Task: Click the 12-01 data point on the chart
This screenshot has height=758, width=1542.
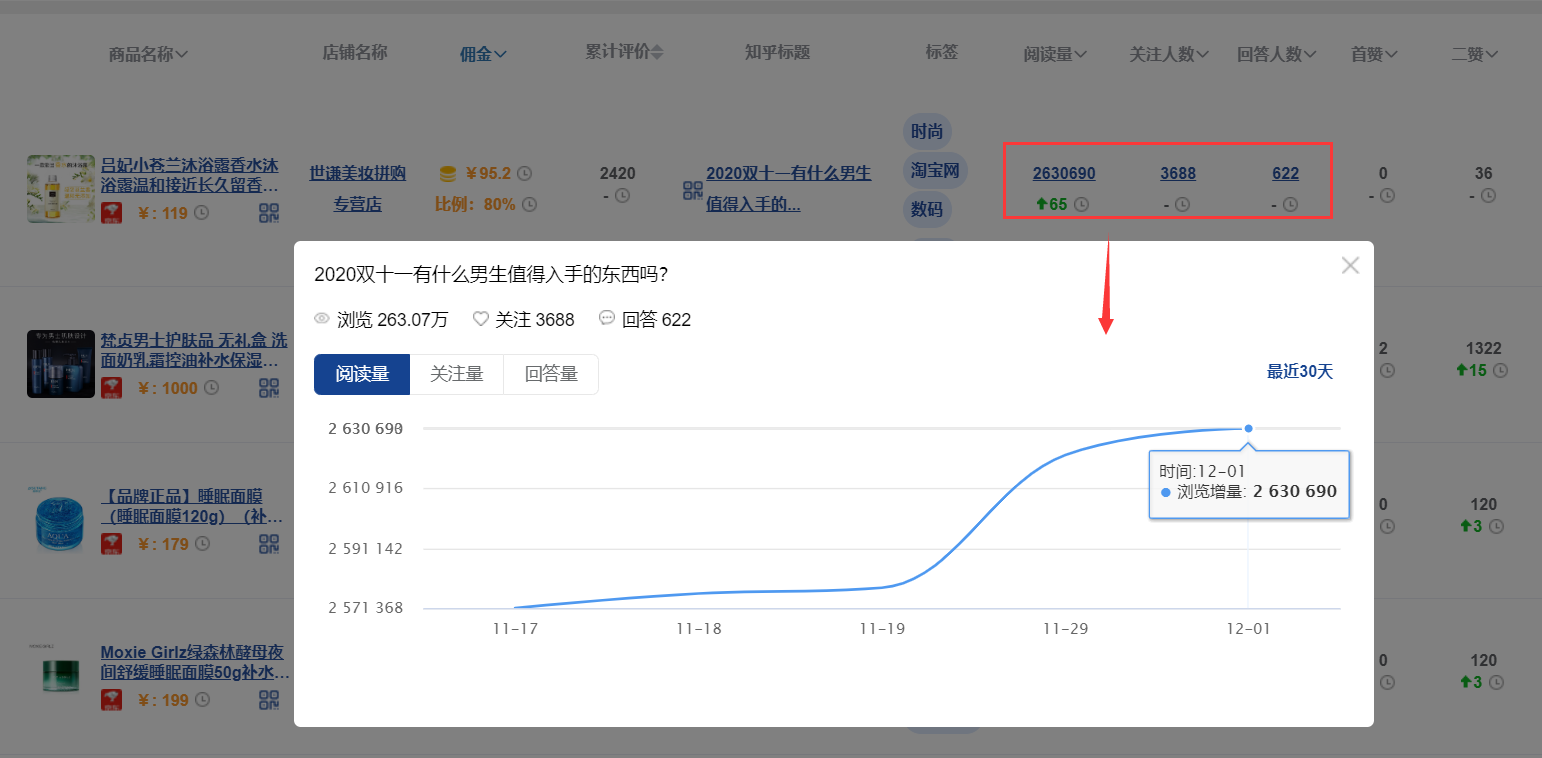Action: (x=1248, y=428)
